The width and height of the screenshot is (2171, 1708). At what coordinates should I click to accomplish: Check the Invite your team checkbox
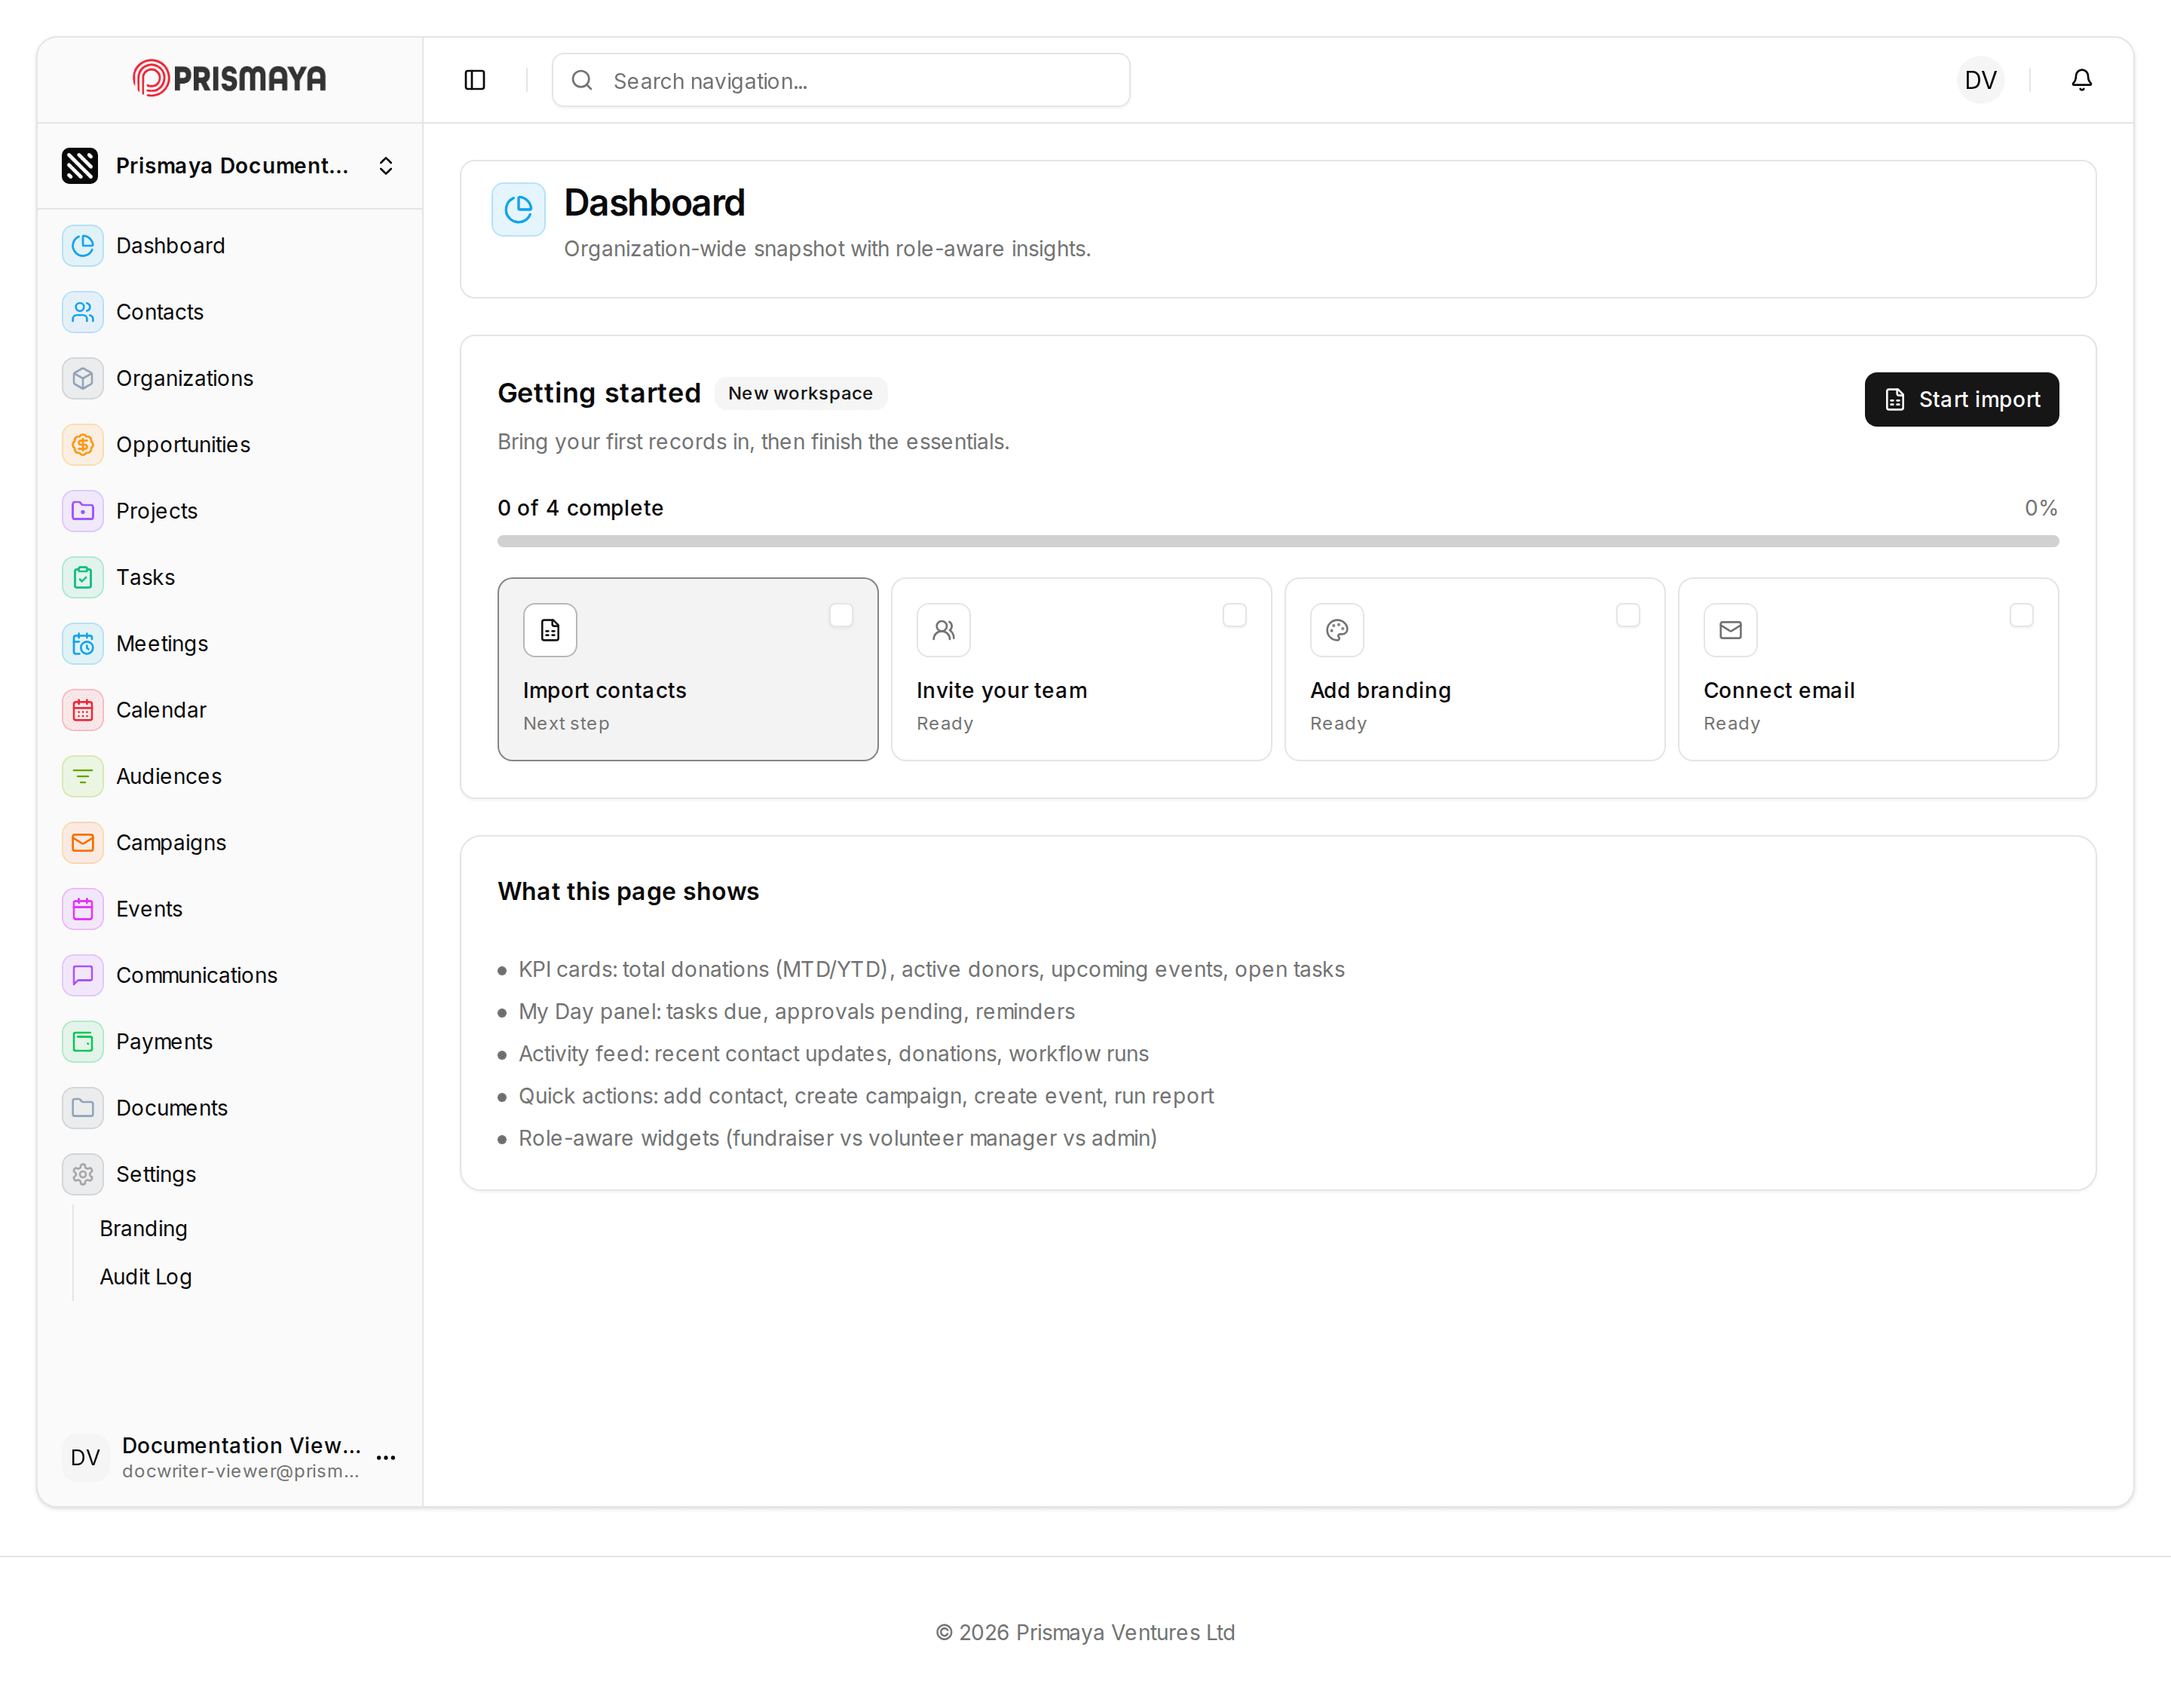[1234, 615]
